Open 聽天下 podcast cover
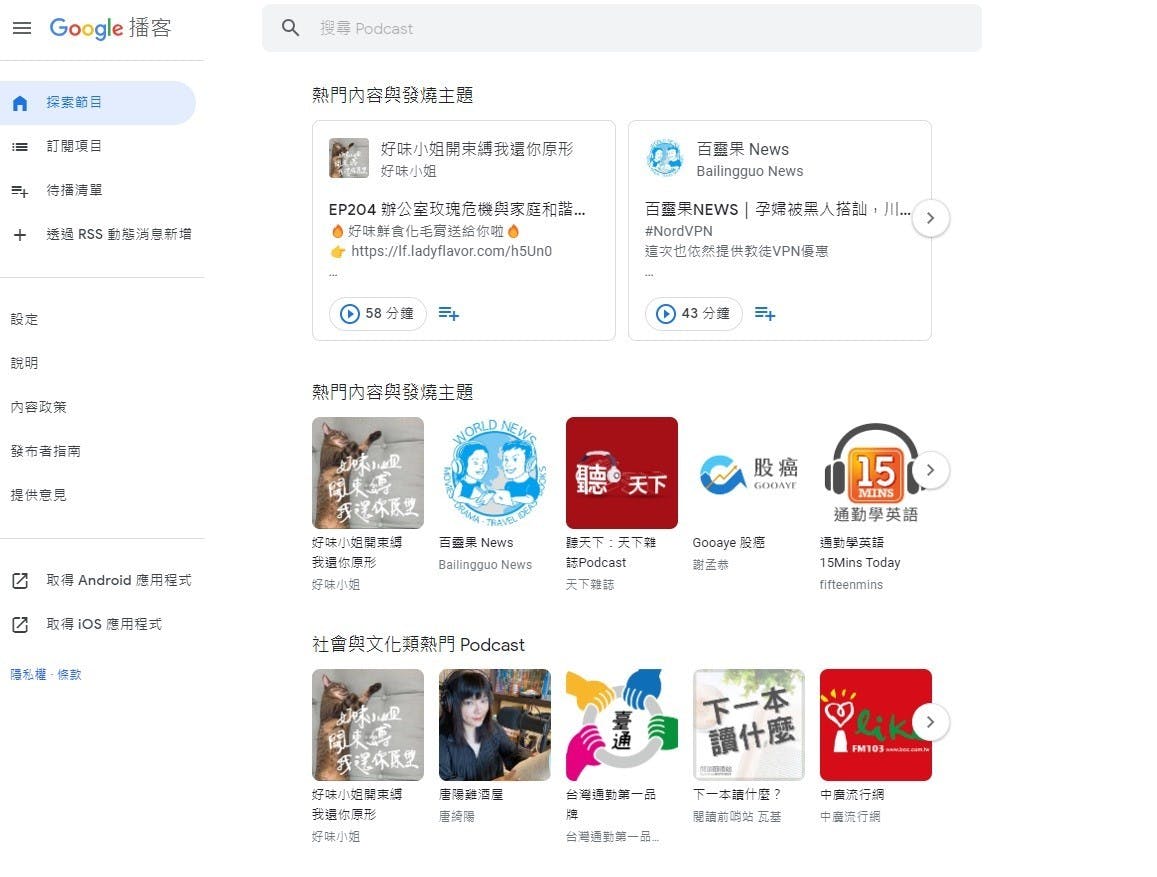Screen dimensions: 1157x877 (622, 473)
